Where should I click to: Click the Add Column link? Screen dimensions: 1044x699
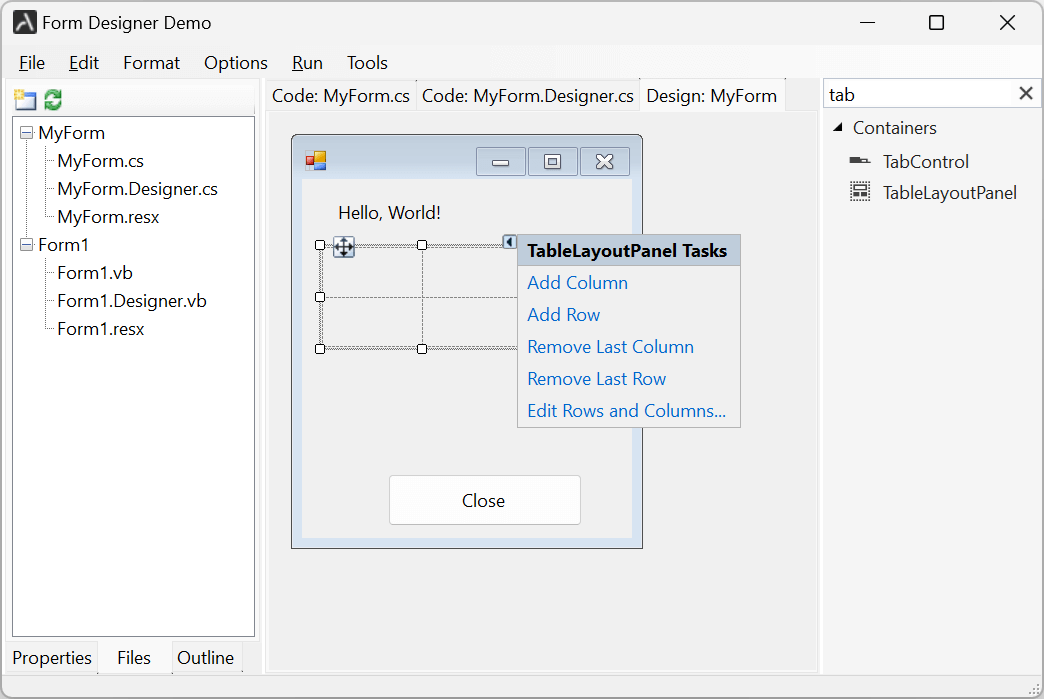[x=577, y=282]
